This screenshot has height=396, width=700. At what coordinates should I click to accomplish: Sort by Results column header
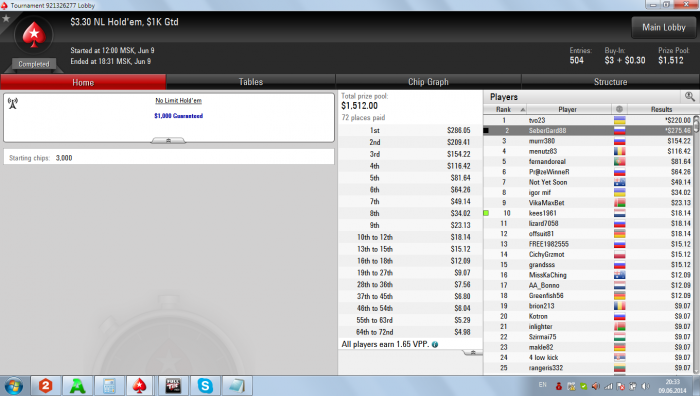(661, 109)
